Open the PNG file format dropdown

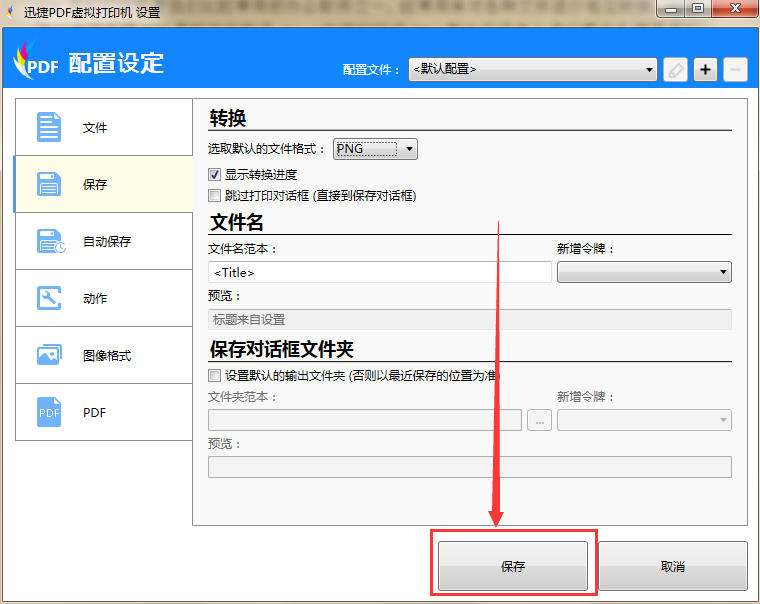[x=375, y=149]
